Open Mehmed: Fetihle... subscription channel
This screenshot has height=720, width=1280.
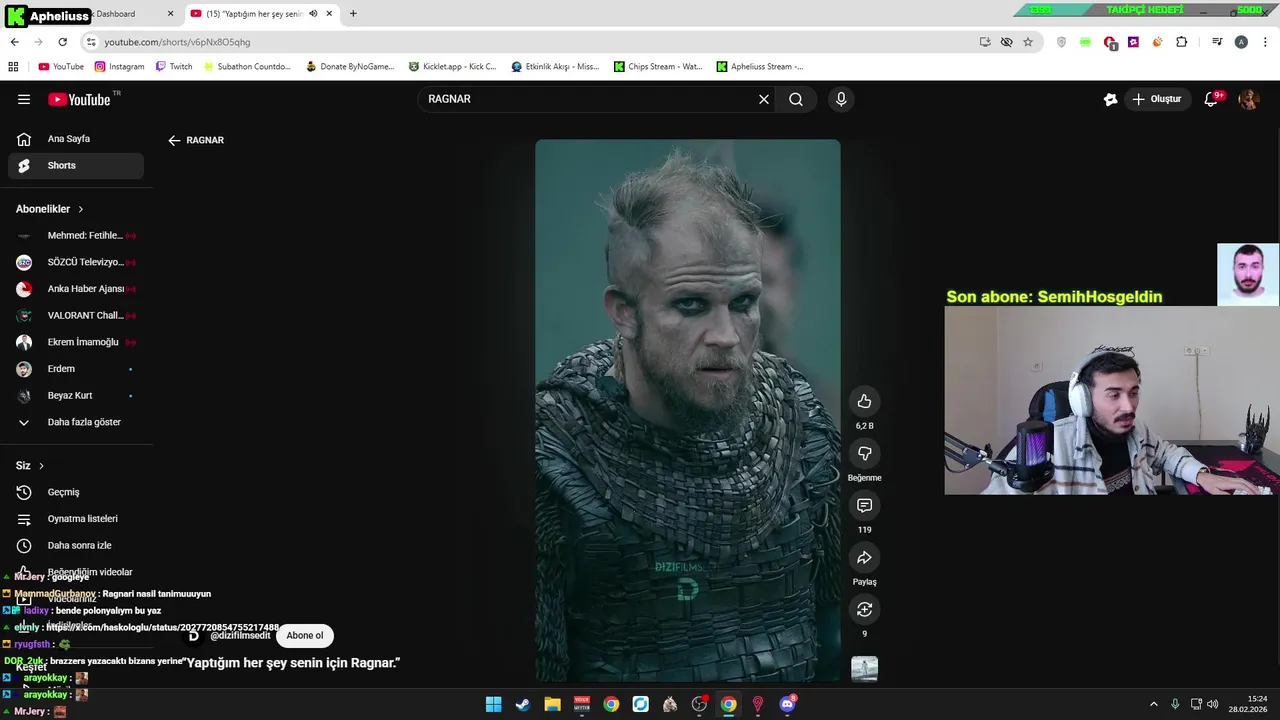click(76, 235)
